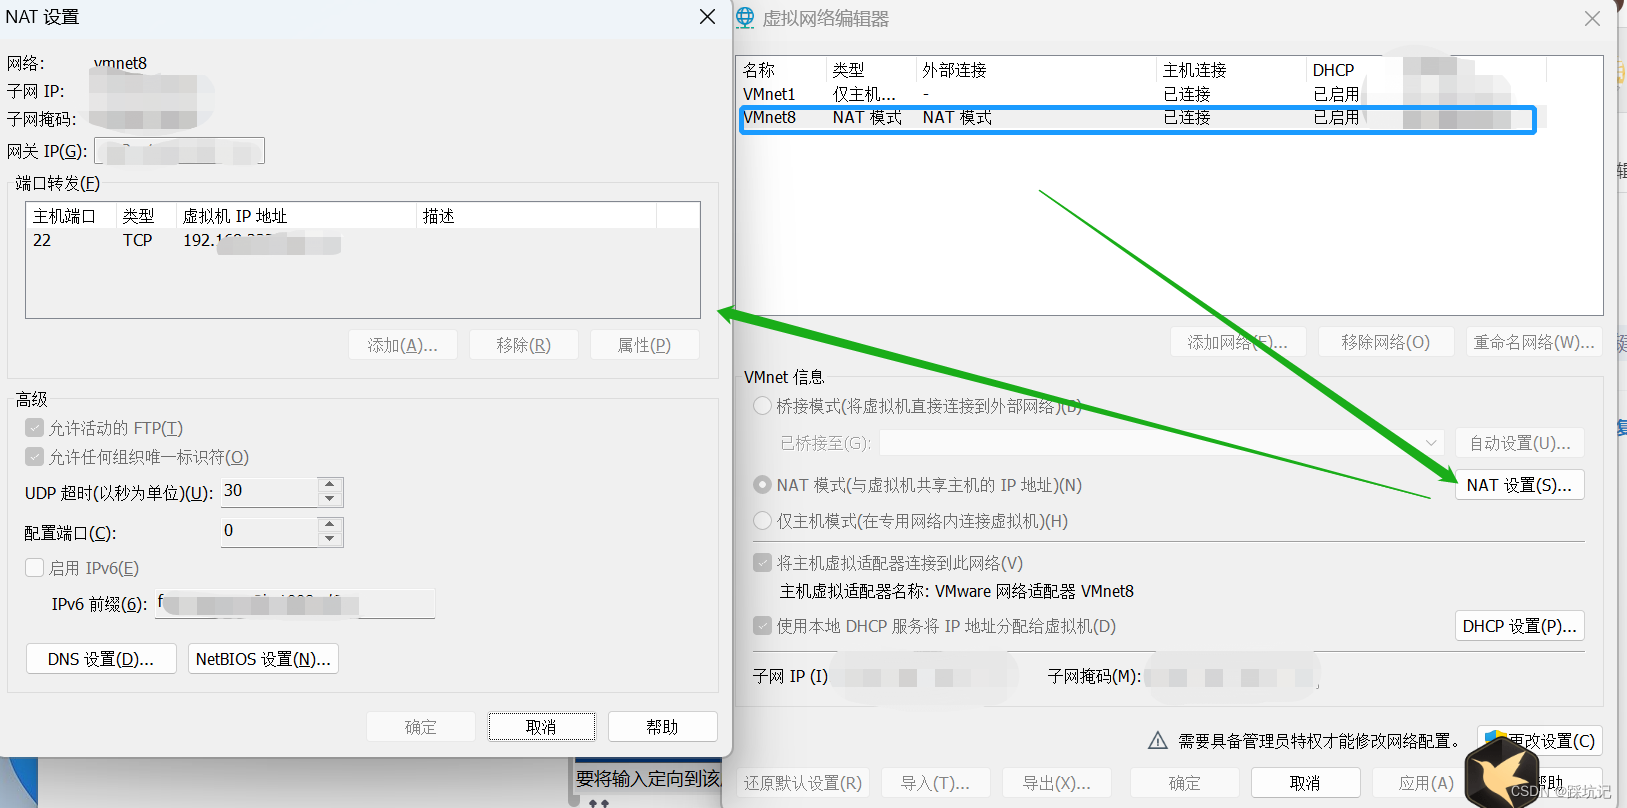Click the IPv6 前缀 input field
Viewport: 1627px width, 808px height.
pos(295,604)
